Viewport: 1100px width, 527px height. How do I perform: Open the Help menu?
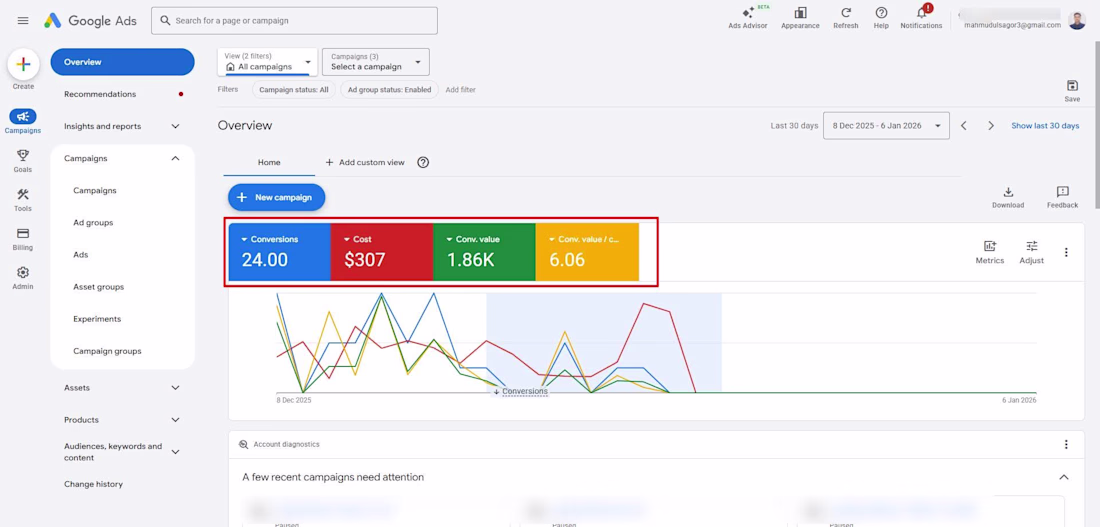tap(881, 18)
